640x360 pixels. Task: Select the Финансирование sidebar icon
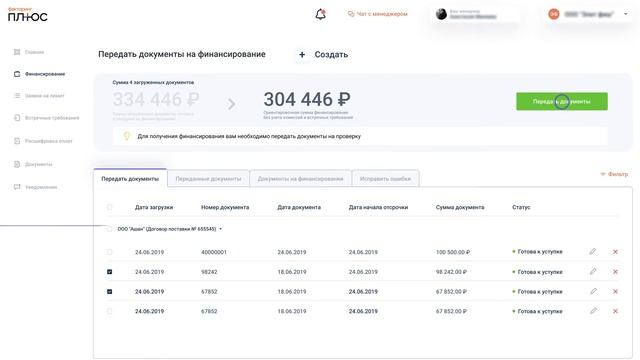[x=17, y=74]
